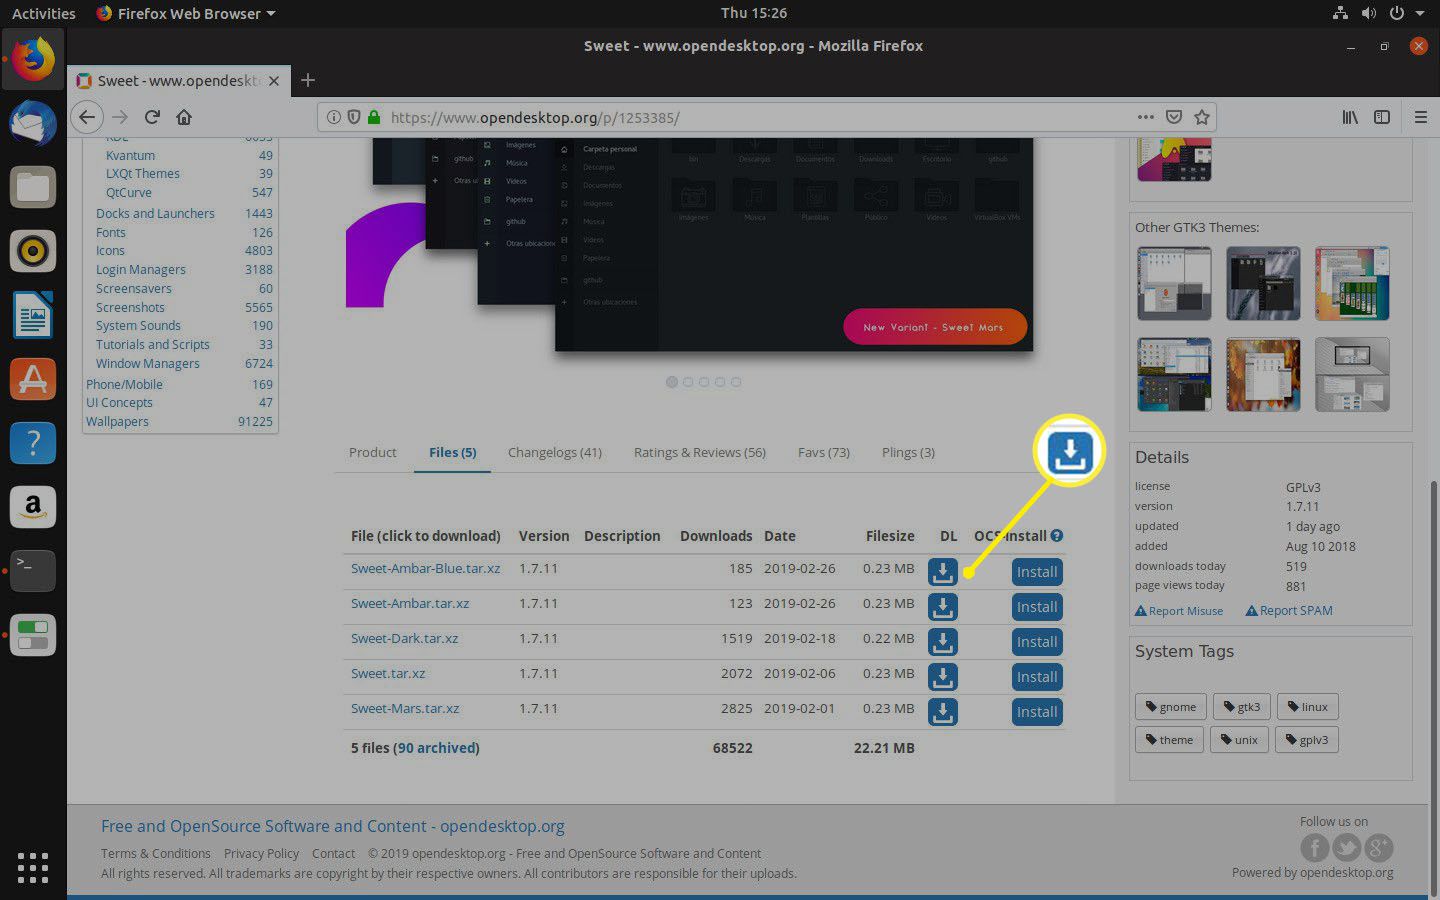Open Activities overview
1440x900 pixels.
[43, 13]
